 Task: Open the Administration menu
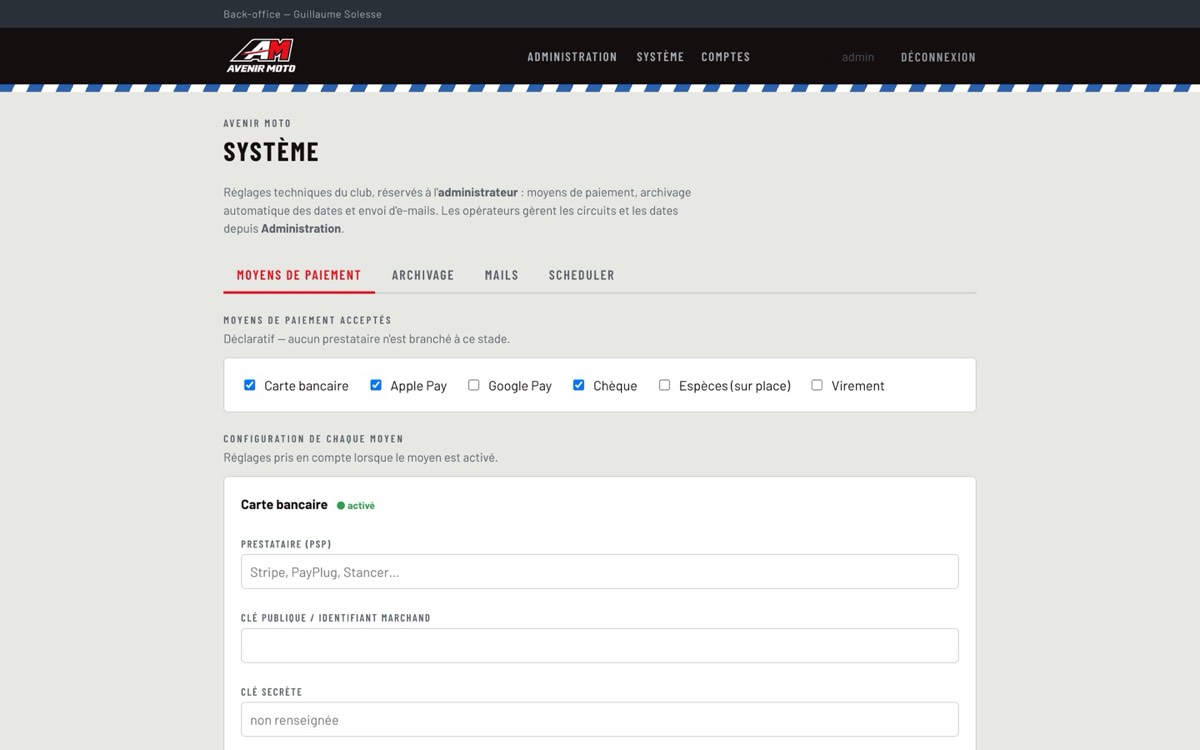coord(572,57)
